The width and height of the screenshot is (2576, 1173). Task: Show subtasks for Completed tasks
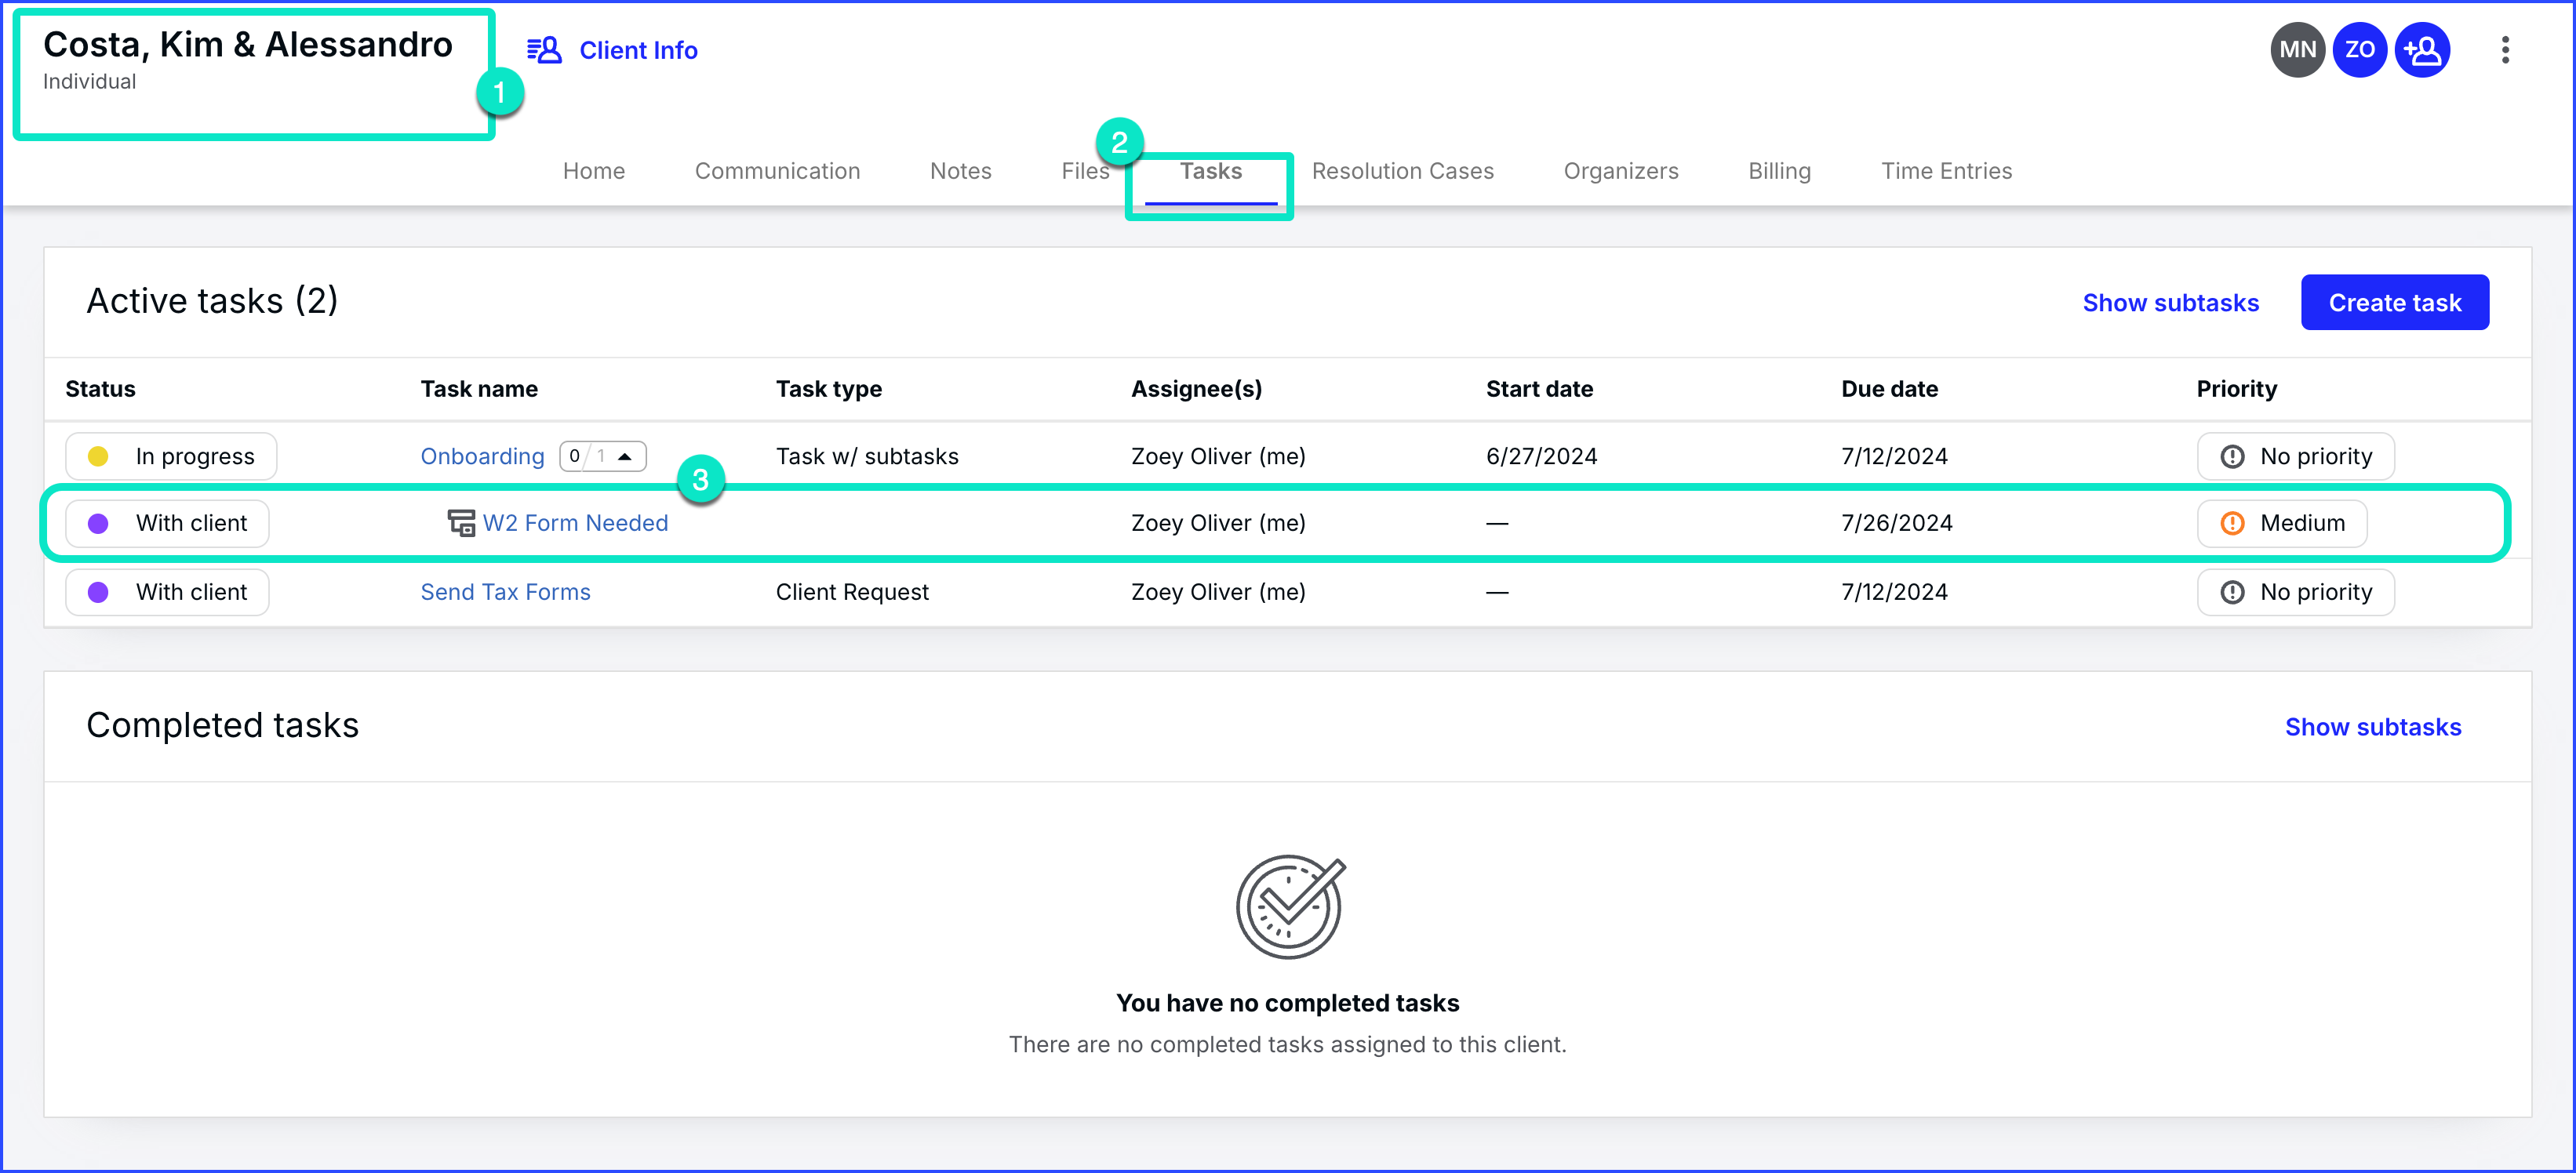(2373, 727)
